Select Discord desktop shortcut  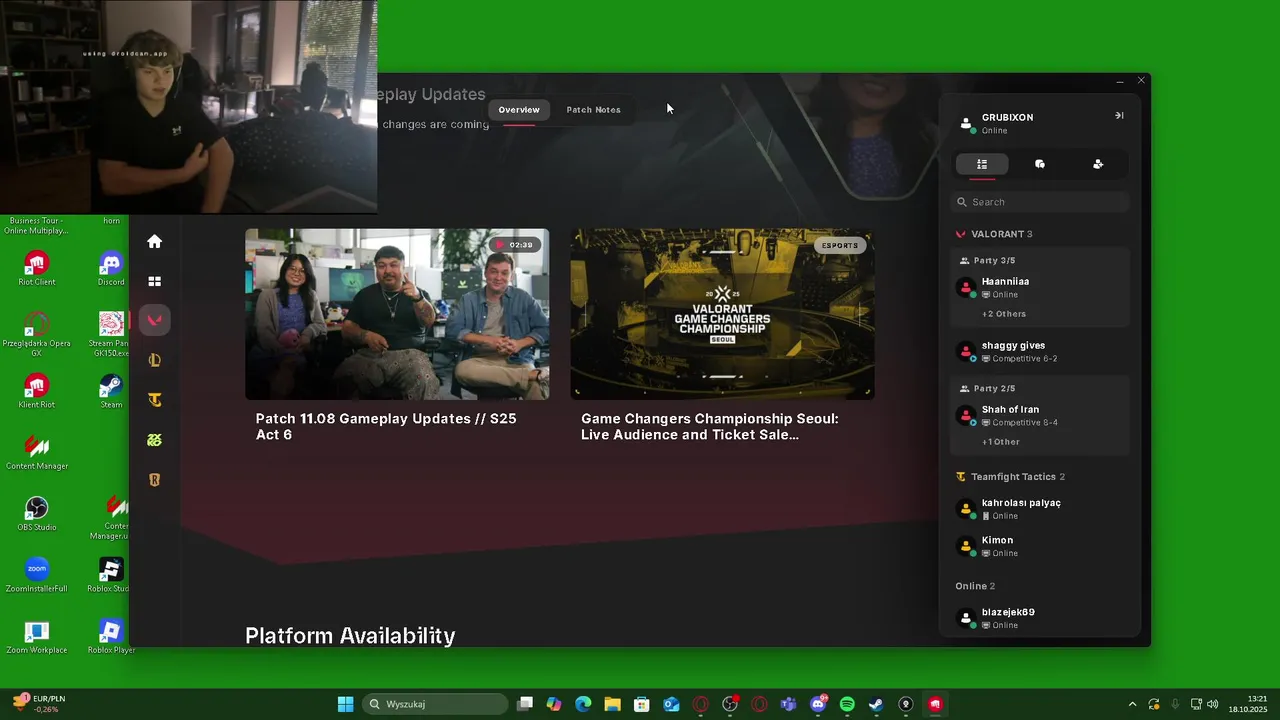point(111,269)
